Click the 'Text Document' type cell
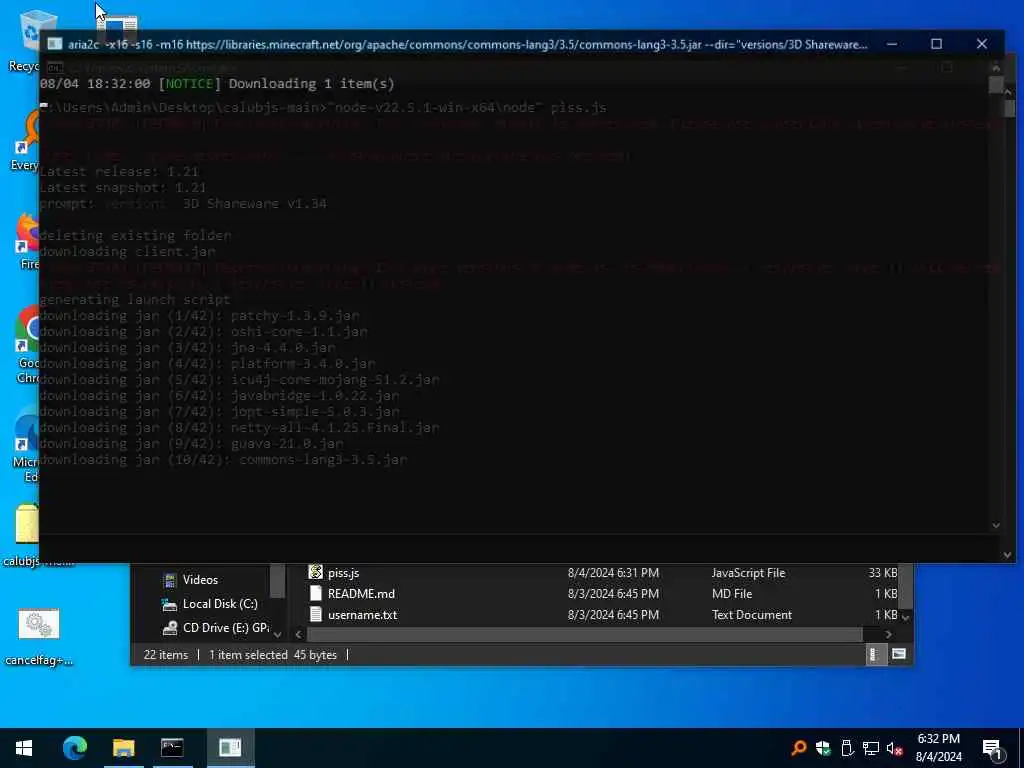The height and width of the screenshot is (768, 1024). [x=751, y=615]
